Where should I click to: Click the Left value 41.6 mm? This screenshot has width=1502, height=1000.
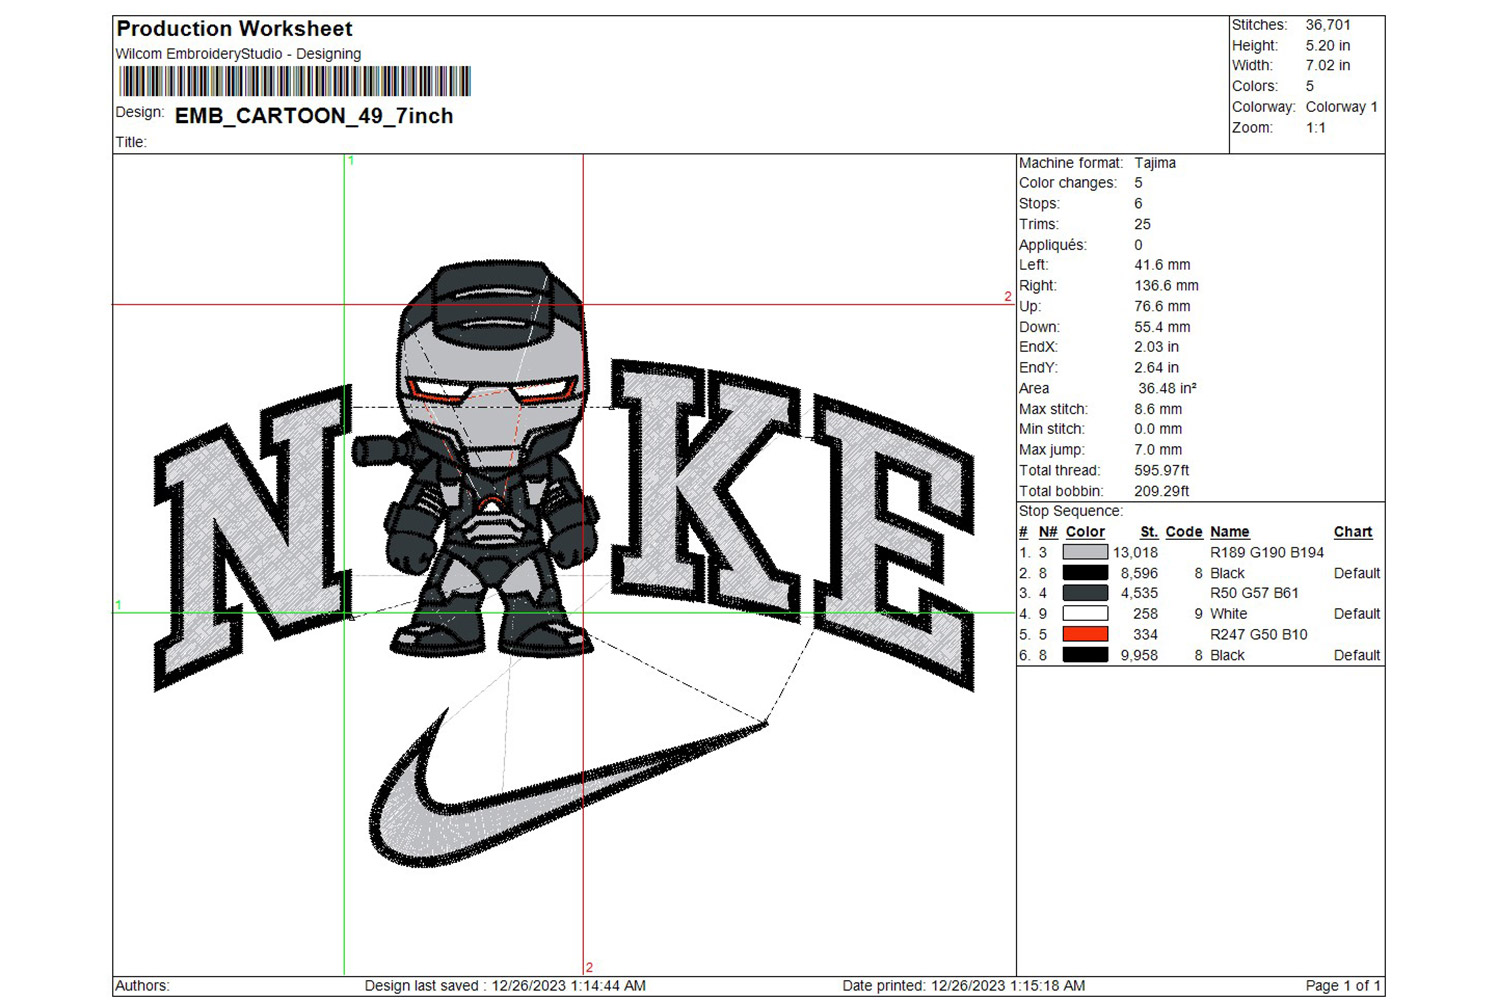pyautogui.click(x=1162, y=265)
